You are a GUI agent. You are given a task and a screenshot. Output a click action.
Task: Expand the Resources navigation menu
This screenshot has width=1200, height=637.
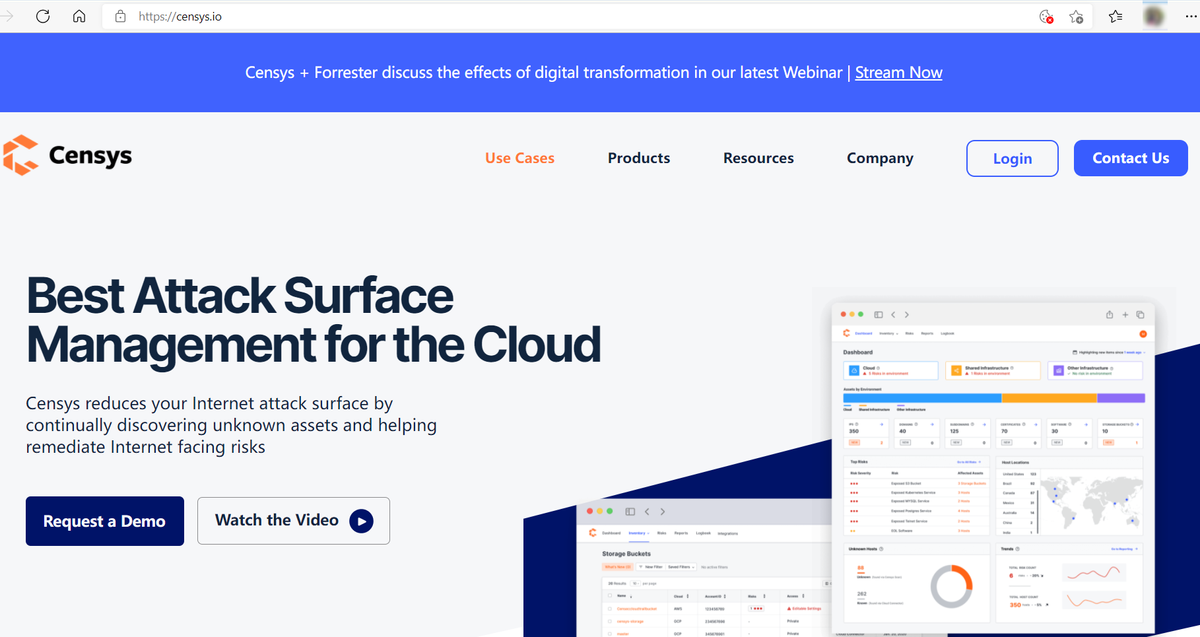pyautogui.click(x=758, y=158)
